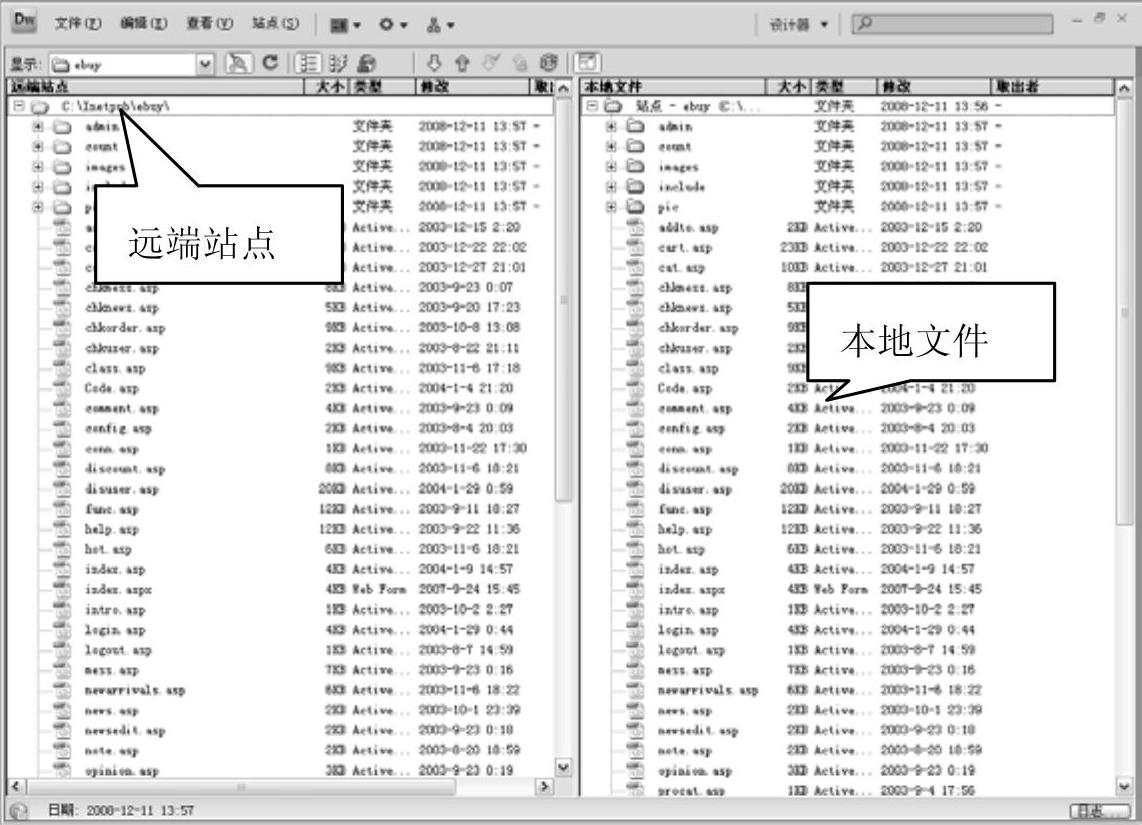1142x825 pixels.
Task: Open the 设计器 workspace dropdown
Action: point(798,24)
